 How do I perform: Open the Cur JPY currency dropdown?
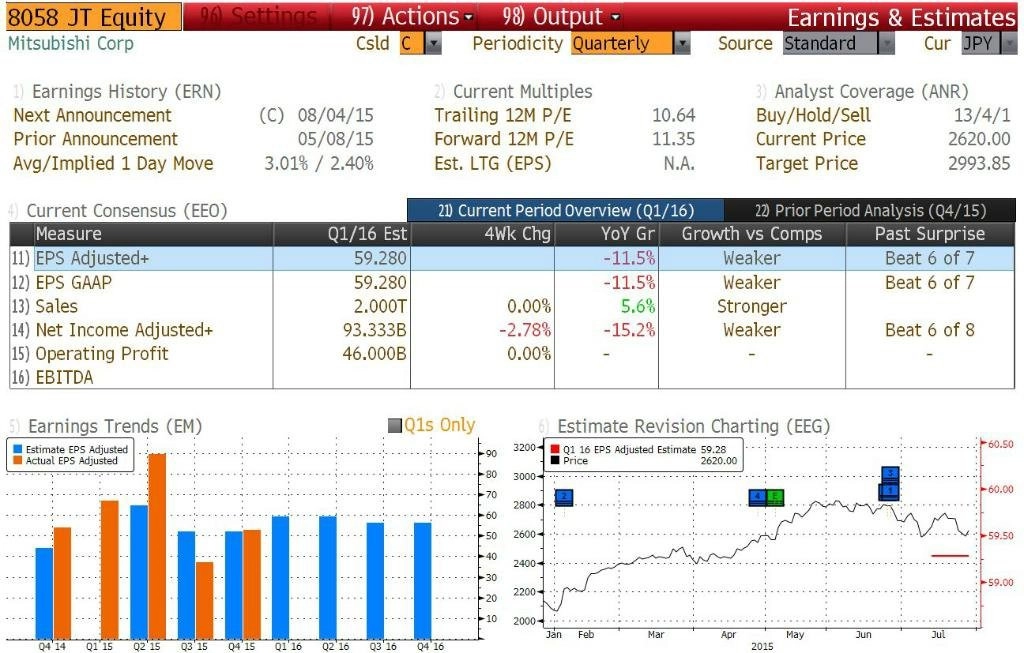(1009, 44)
